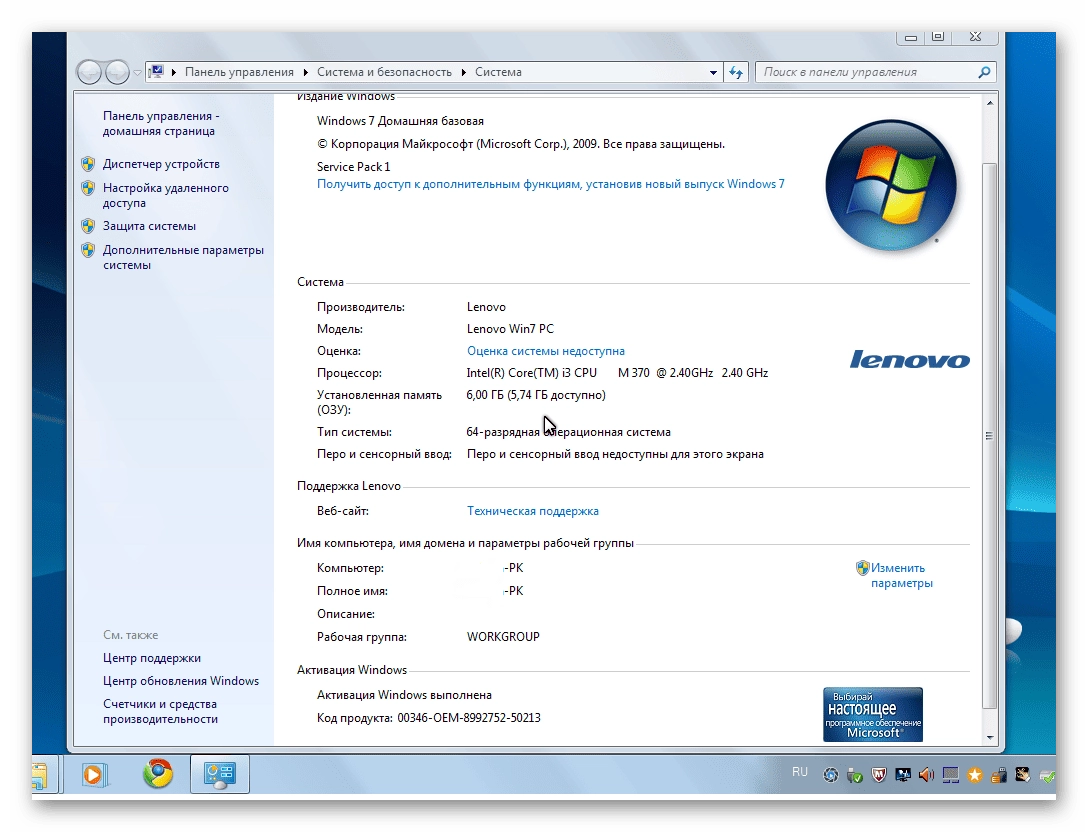Image resolution: width=1088 pixels, height=832 pixels.
Task: Click the shield icon beside Настройка удаленного доступа
Action: (x=88, y=187)
